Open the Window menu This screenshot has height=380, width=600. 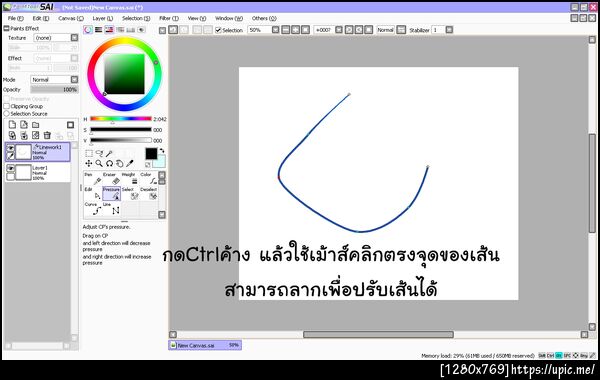[229, 18]
